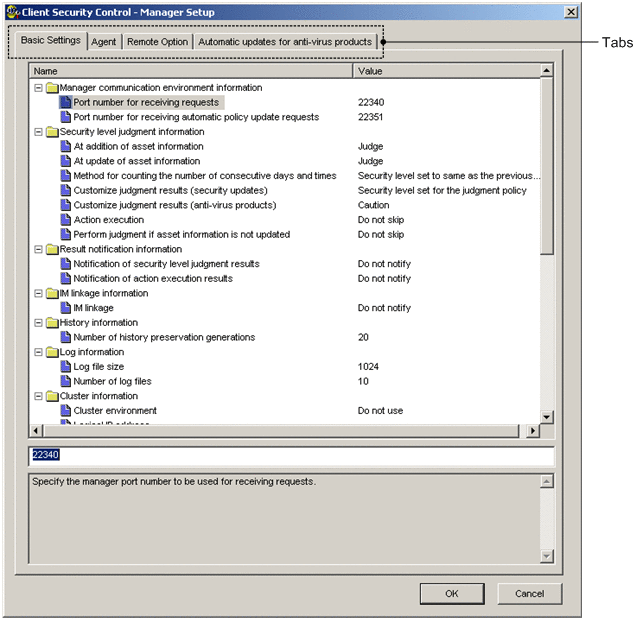Click the Manager communication environment information folder icon
Screen dimensions: 636x621
pos(52,88)
